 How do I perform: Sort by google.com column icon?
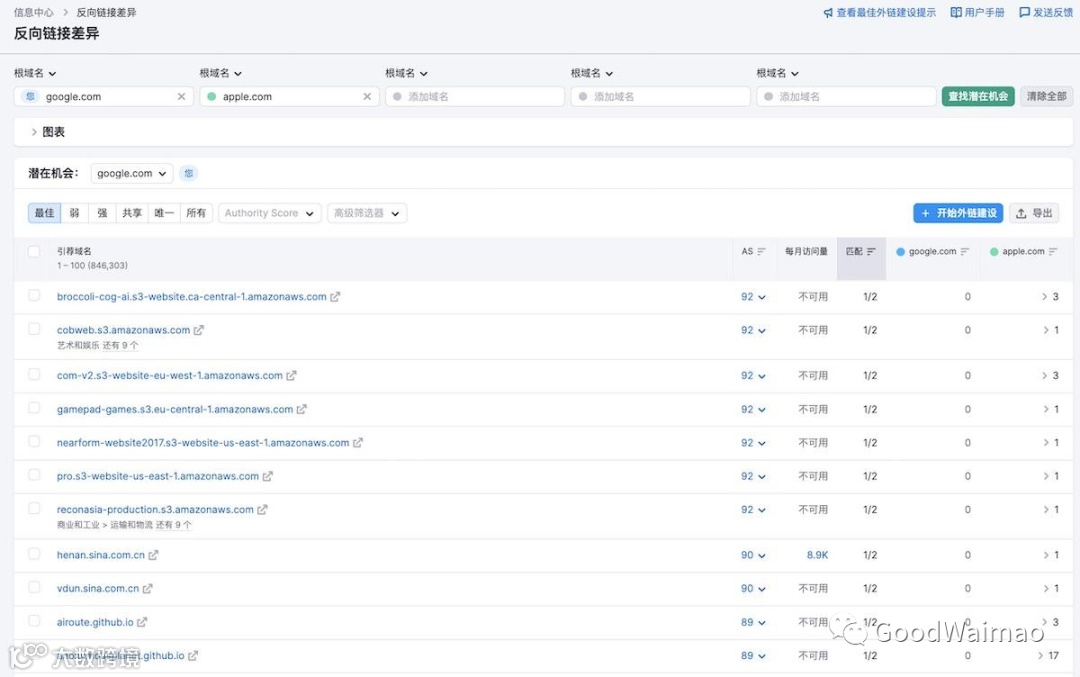click(x=964, y=252)
